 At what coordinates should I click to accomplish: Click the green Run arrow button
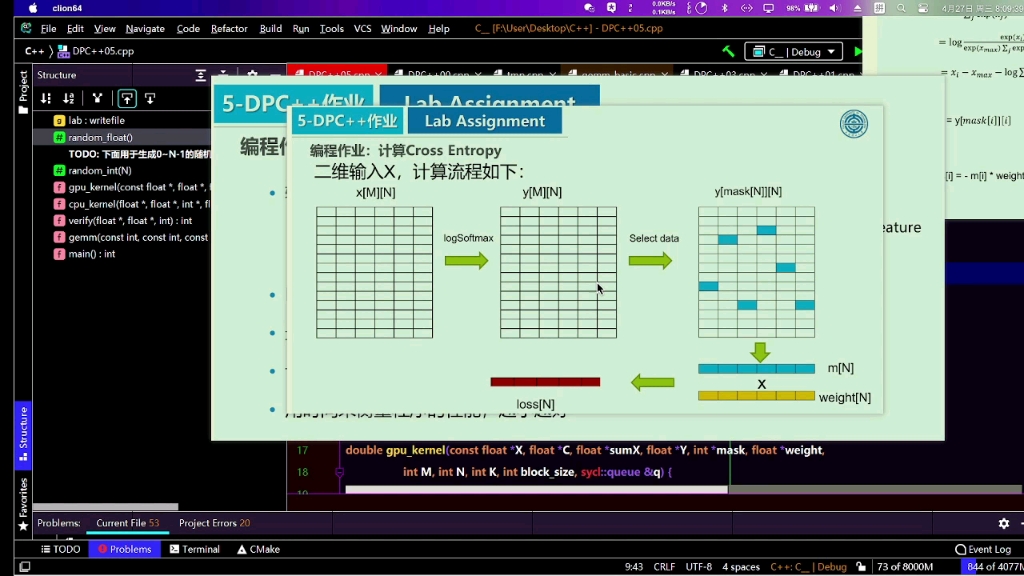point(857,51)
